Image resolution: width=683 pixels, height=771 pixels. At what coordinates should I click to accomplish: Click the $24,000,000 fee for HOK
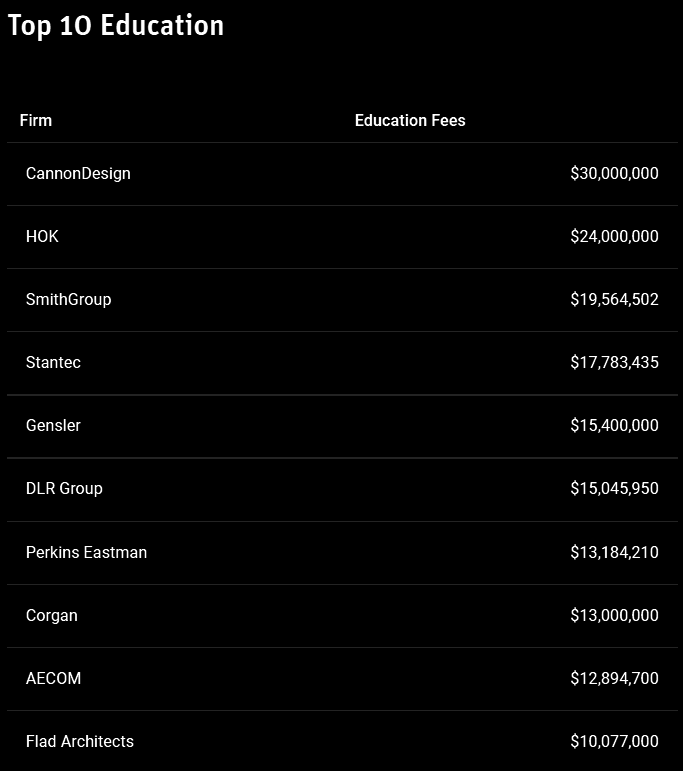(x=614, y=236)
